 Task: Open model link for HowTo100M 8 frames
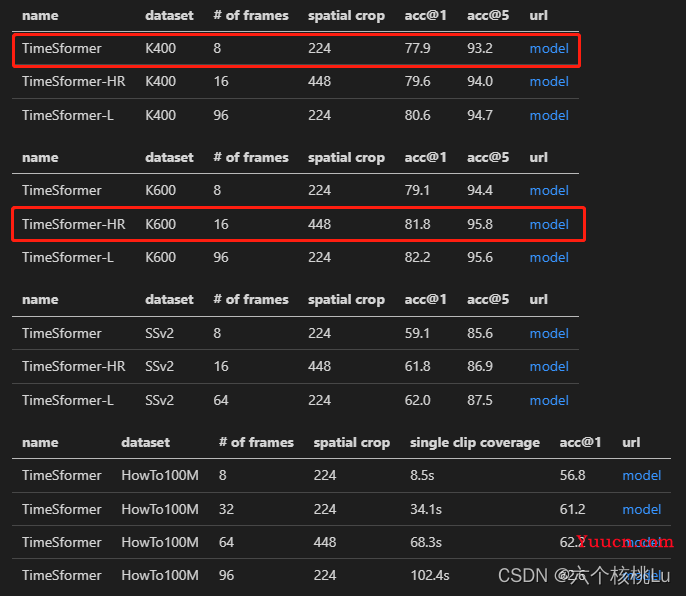641,475
